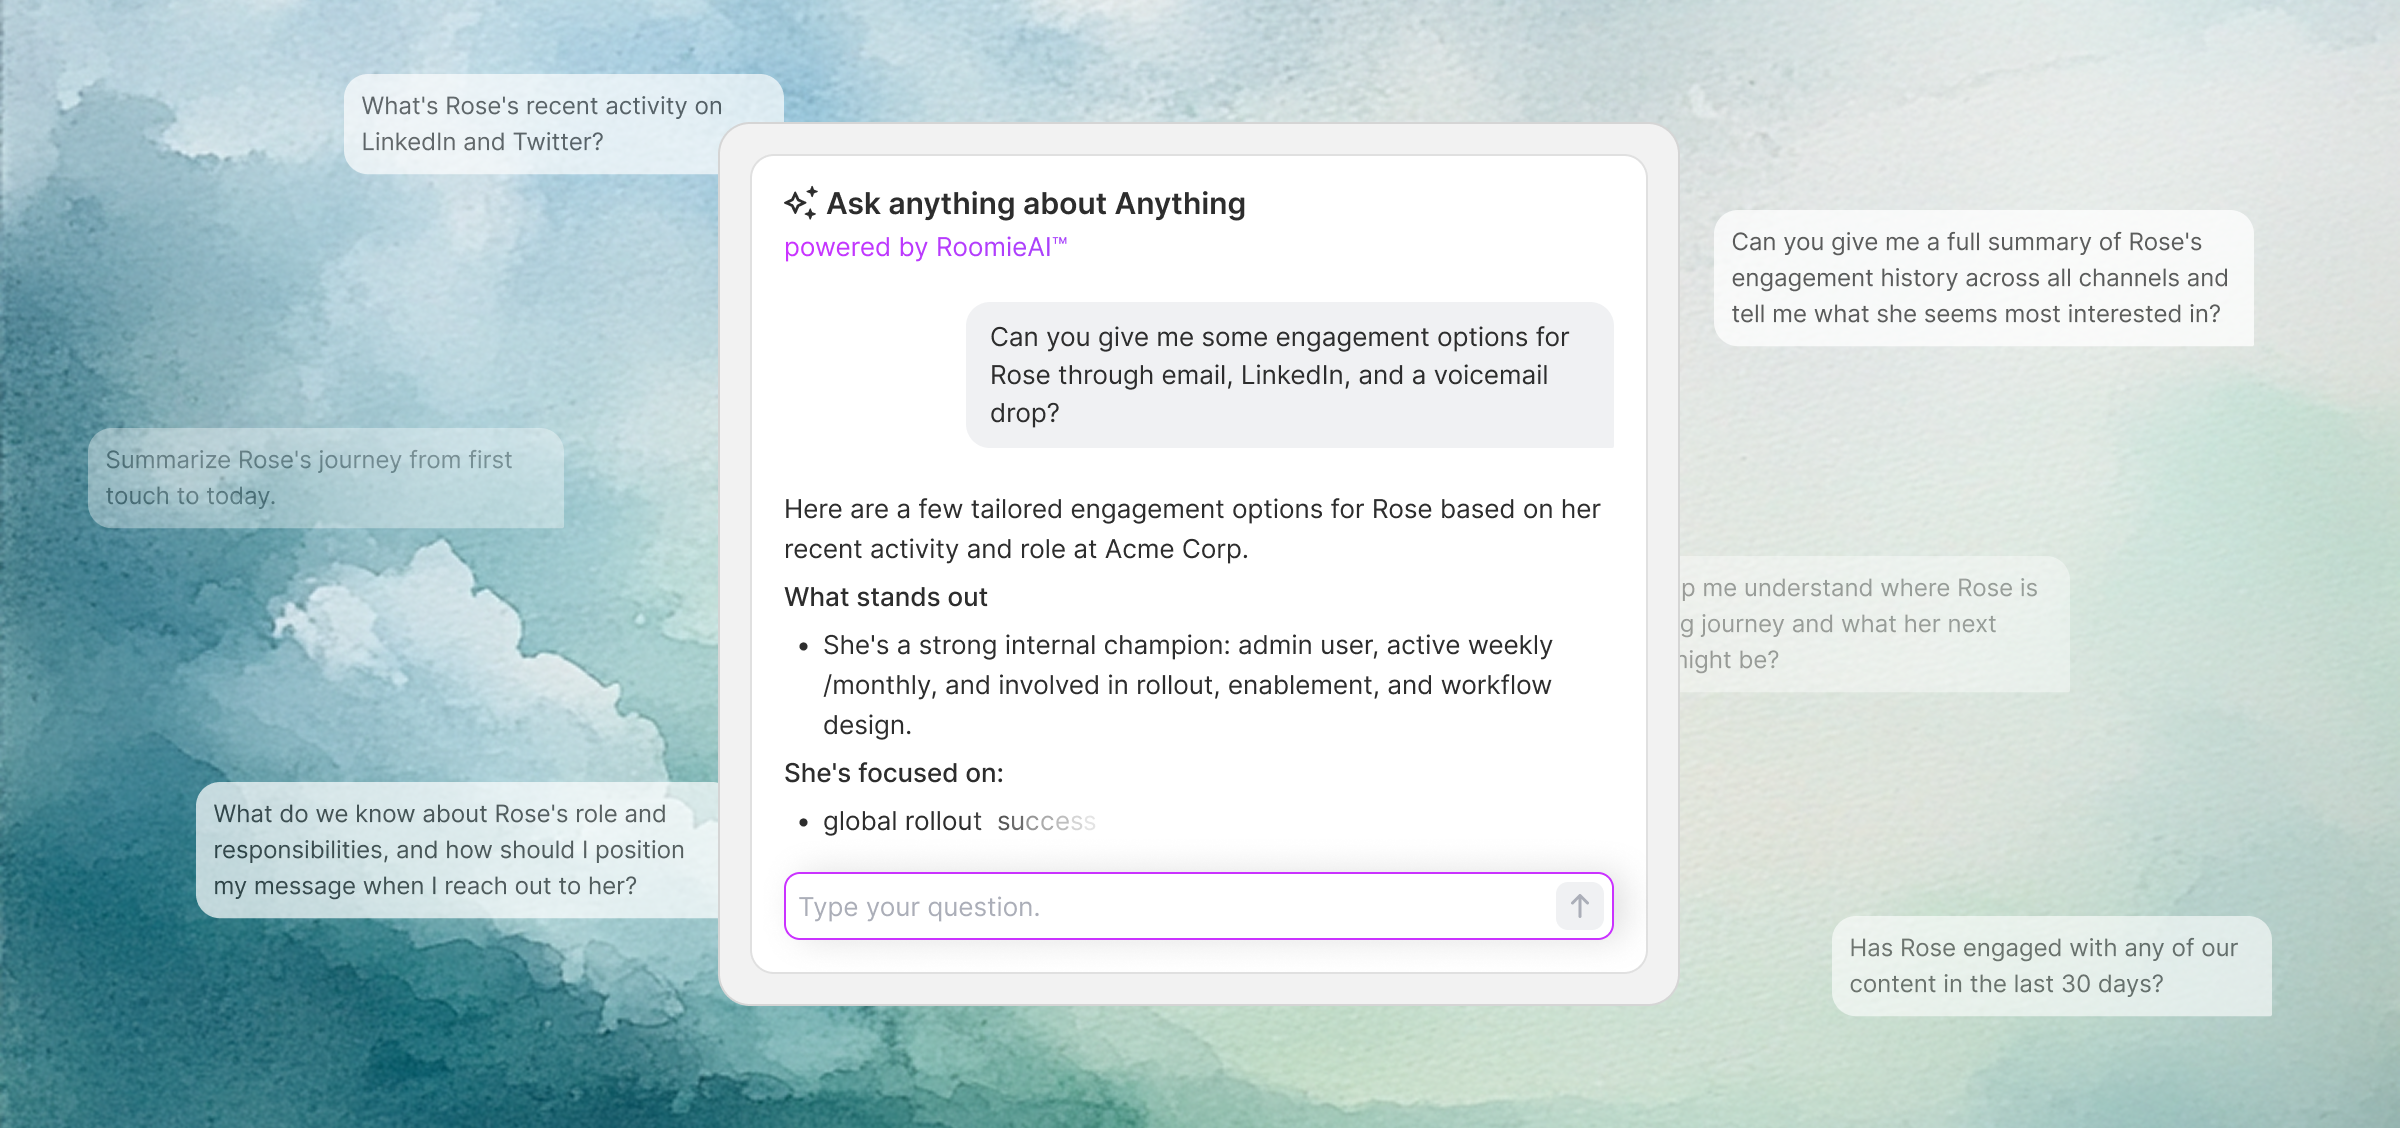The image size is (2400, 1128).
Task: Click the word 'Acme Corp.' in response
Action: [1176, 549]
